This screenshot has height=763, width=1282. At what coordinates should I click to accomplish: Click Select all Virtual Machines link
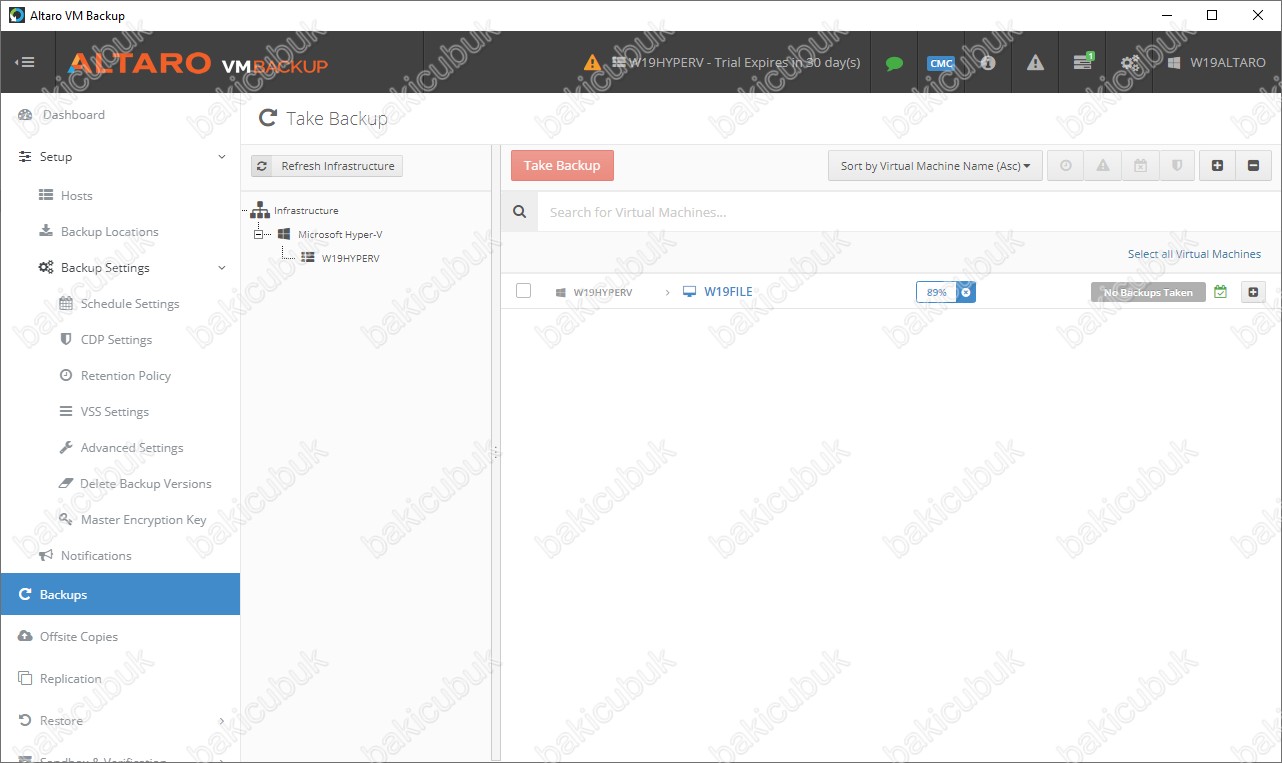coord(1194,254)
